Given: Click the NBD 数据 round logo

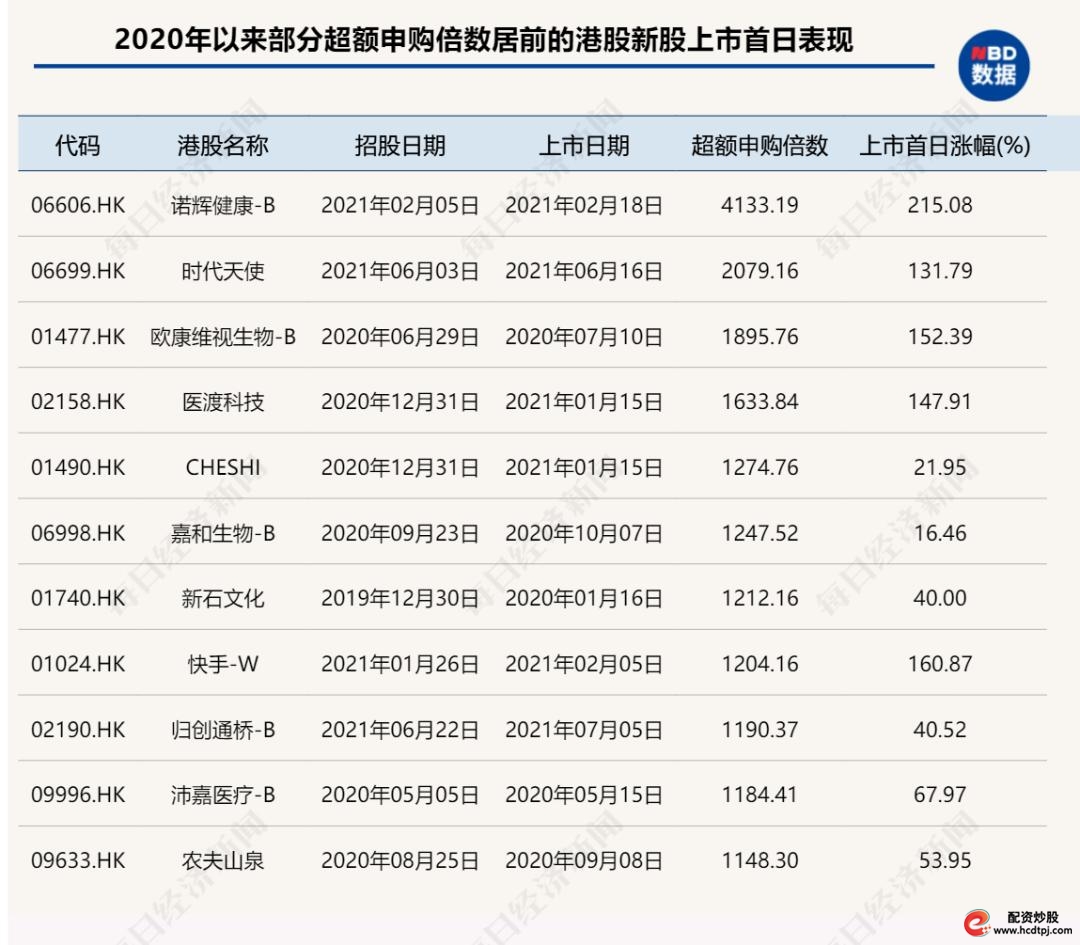Looking at the screenshot, I should point(993,65).
